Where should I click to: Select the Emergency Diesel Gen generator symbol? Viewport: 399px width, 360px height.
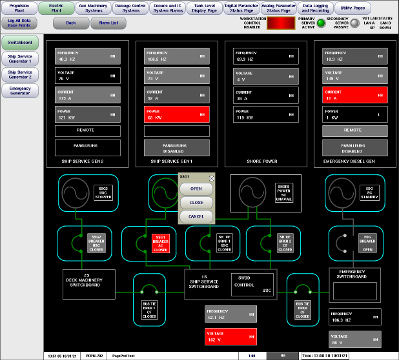(342, 192)
